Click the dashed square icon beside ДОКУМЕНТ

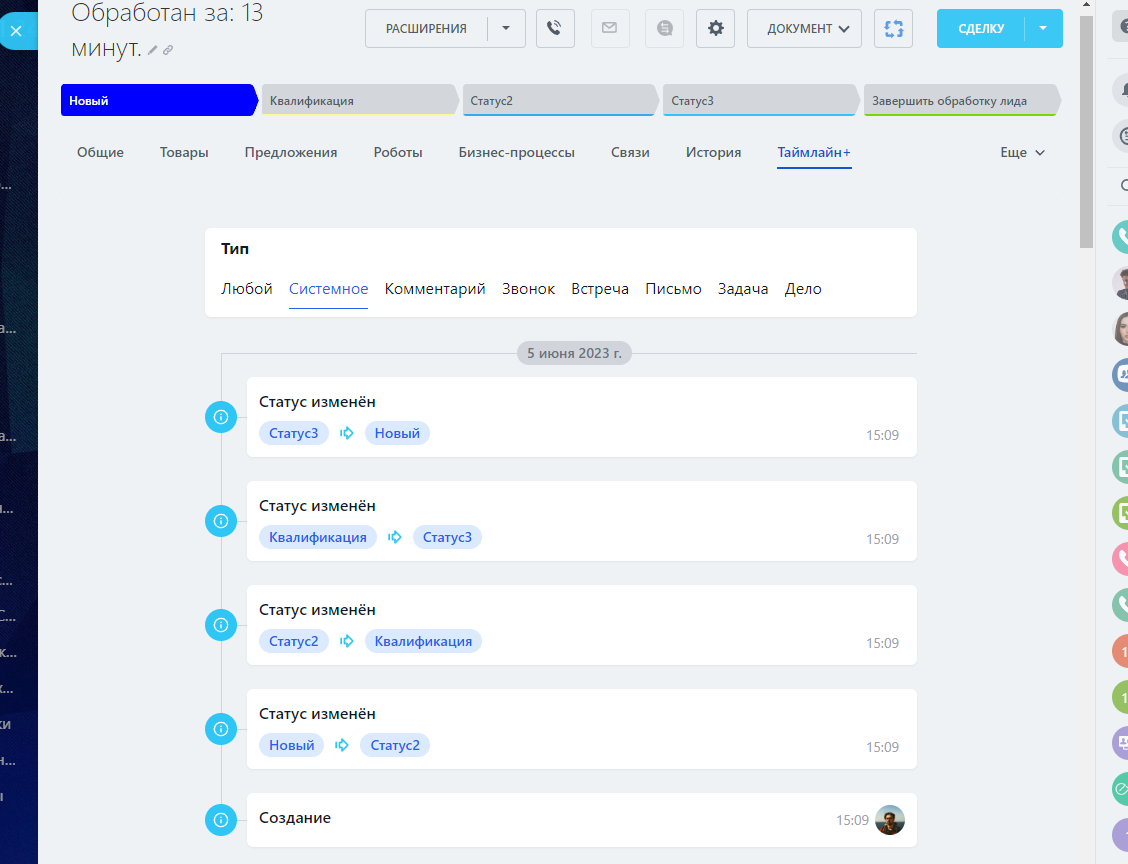click(x=893, y=29)
